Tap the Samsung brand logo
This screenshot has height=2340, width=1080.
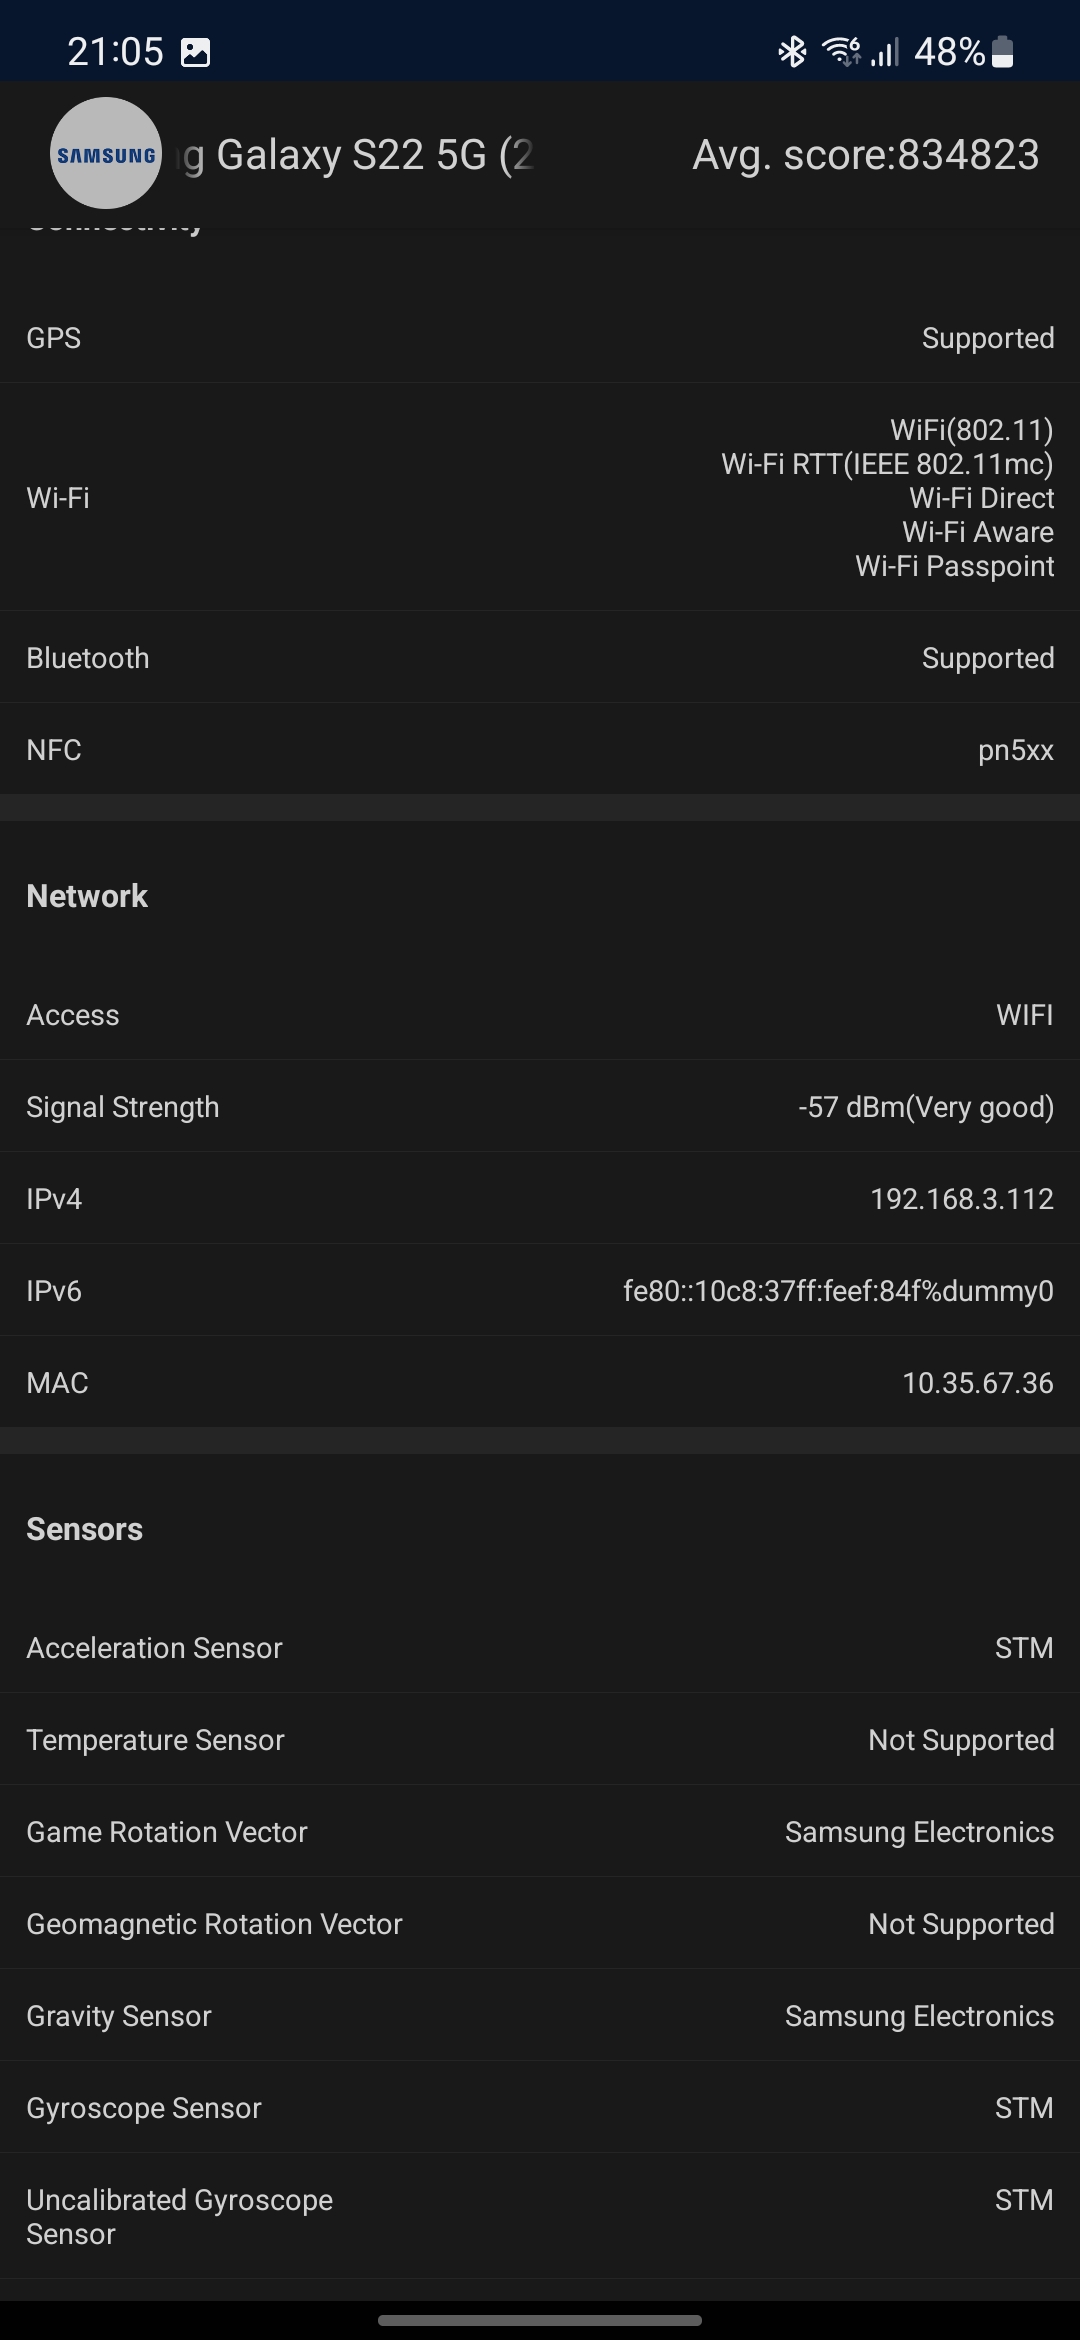(106, 154)
